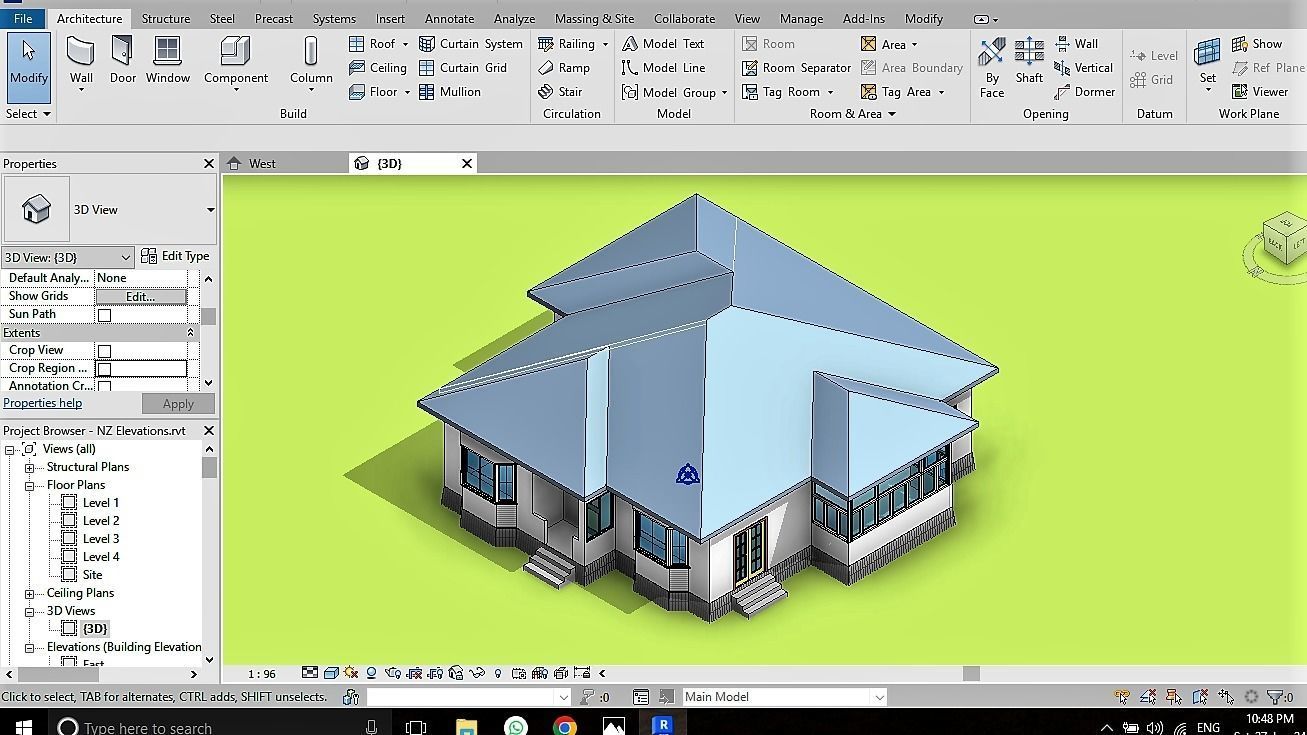Open the Main Model workset dropdown
Viewport: 1307px width, 735px height.
879,697
